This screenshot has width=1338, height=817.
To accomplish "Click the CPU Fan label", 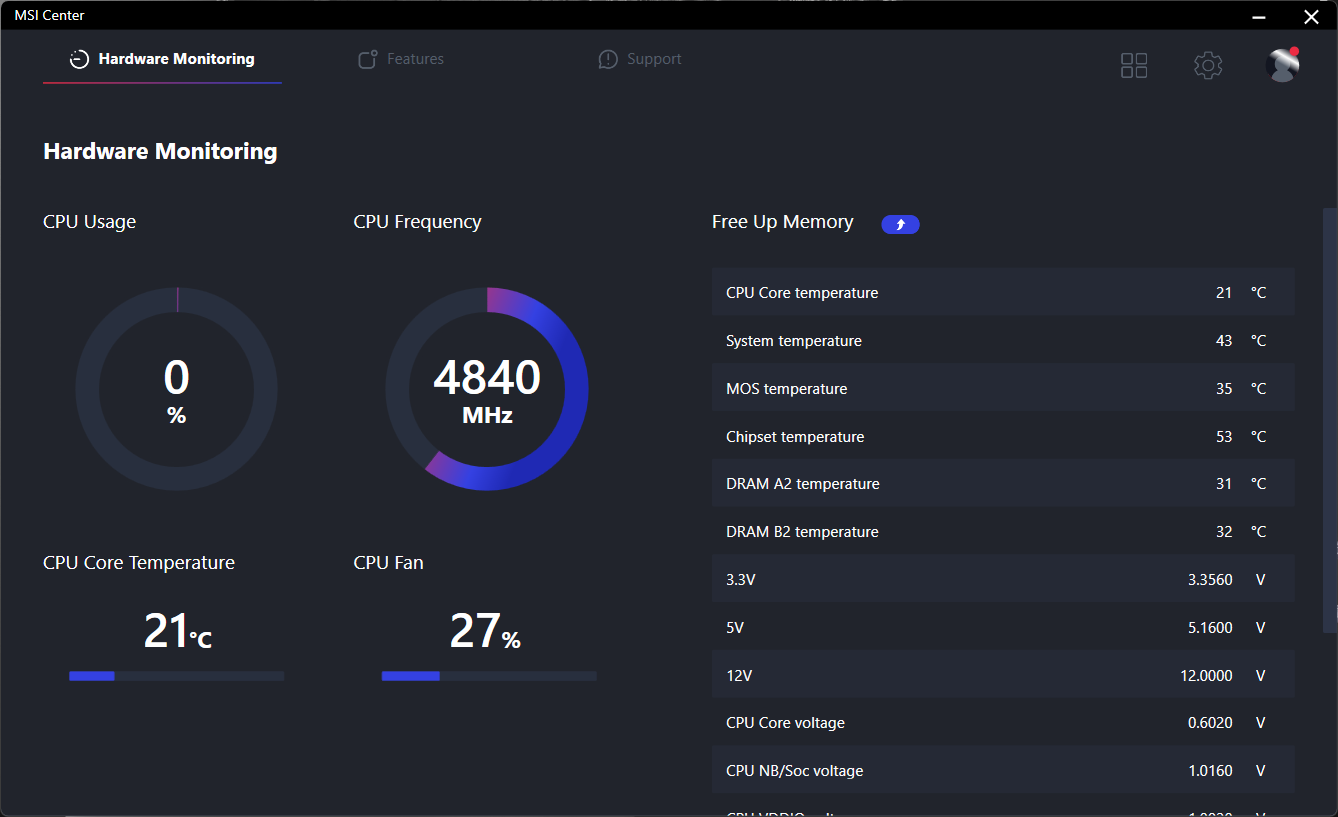I will (x=388, y=563).
